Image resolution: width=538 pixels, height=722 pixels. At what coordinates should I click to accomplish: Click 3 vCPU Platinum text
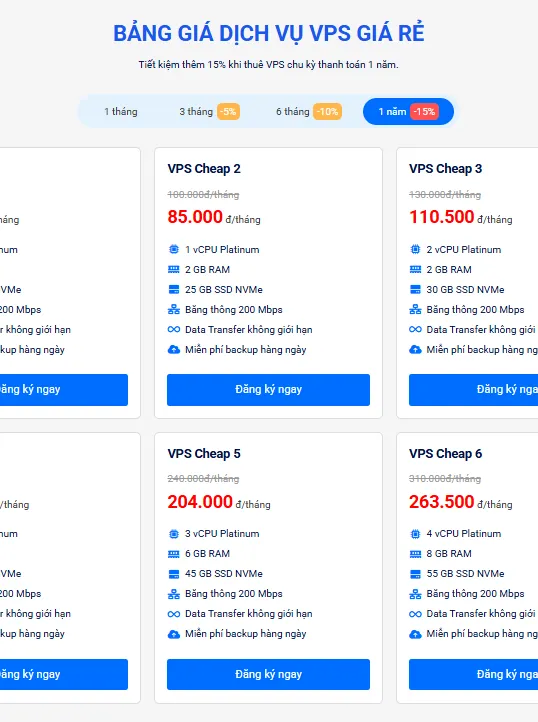click(x=222, y=534)
